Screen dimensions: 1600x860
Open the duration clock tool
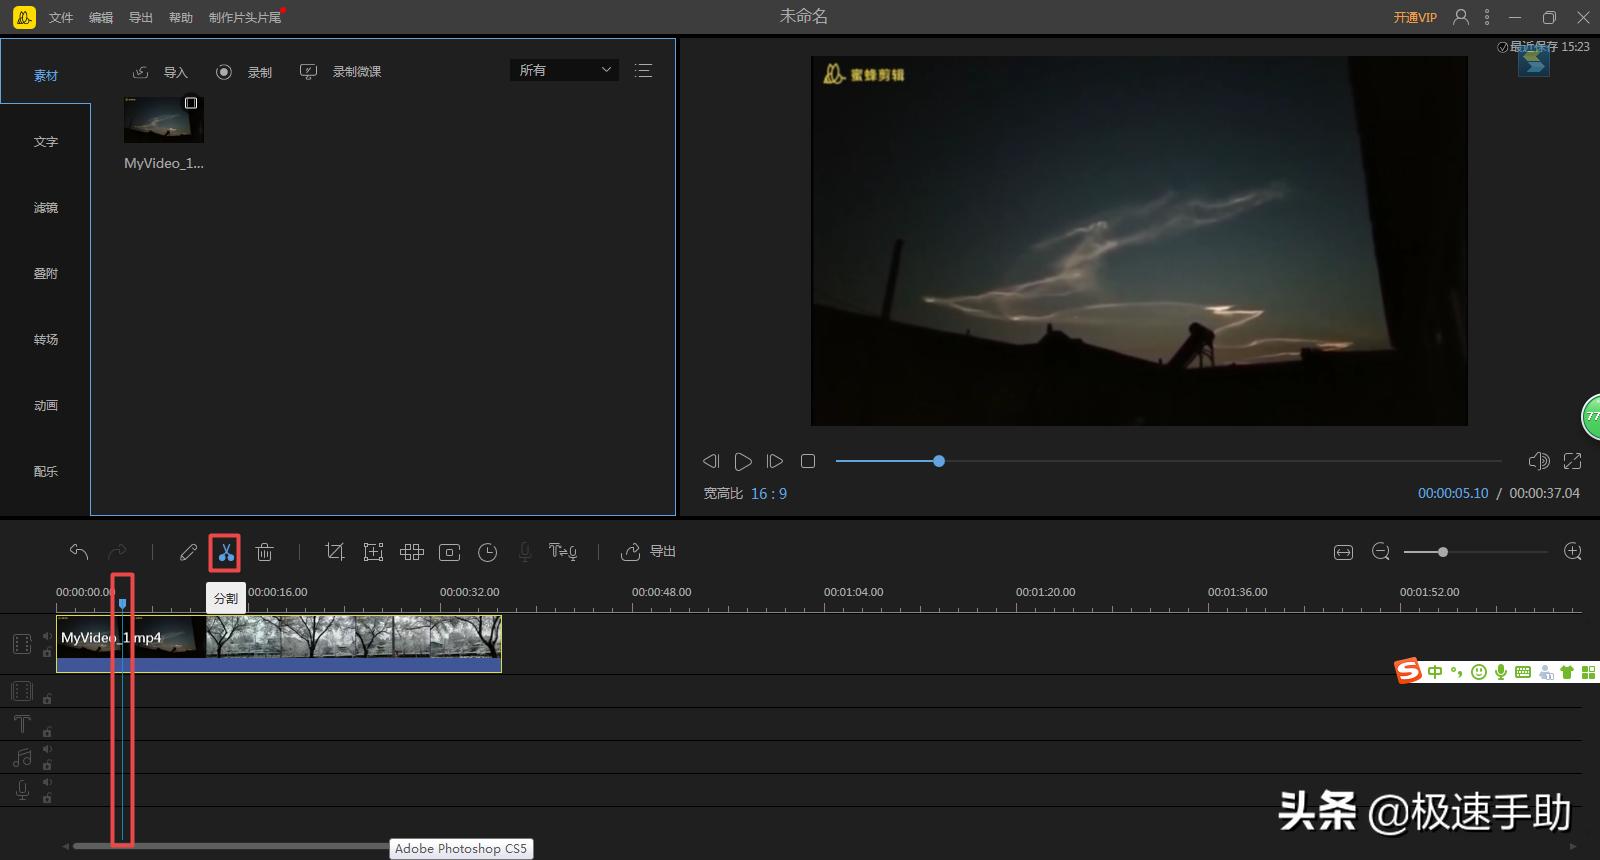coord(487,552)
